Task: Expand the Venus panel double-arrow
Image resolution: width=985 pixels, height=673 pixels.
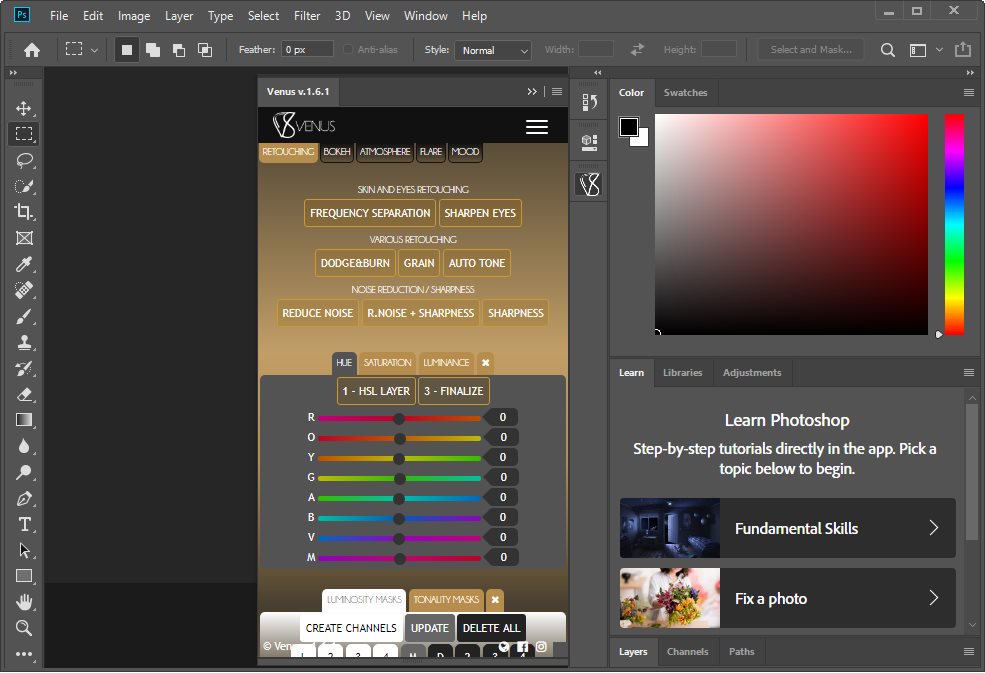Action: click(x=532, y=92)
